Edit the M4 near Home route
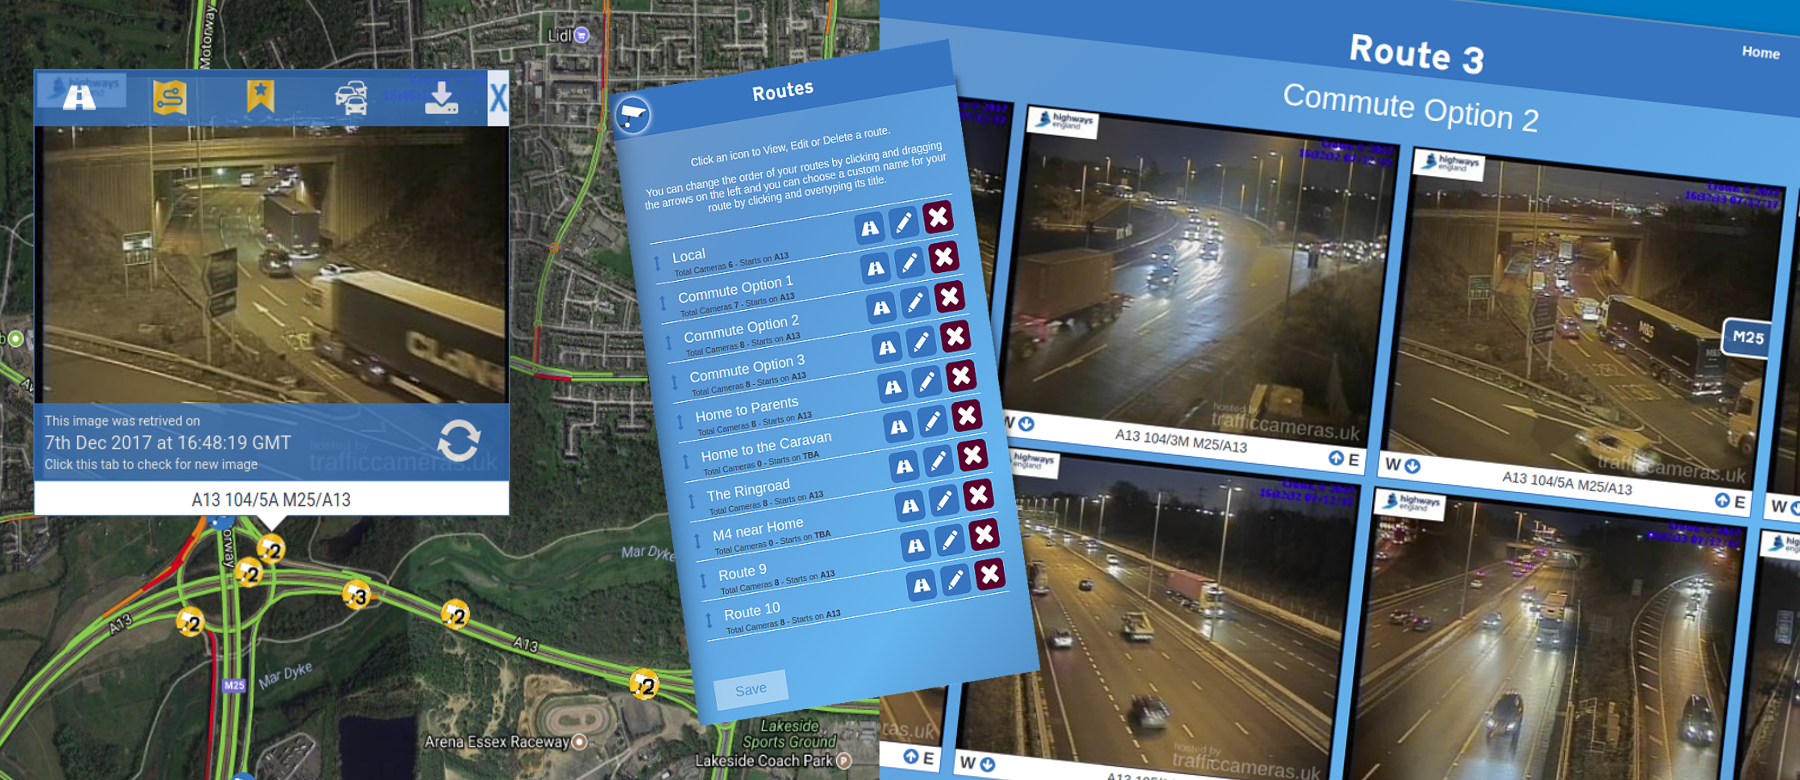The height and width of the screenshot is (780, 1800). (944, 500)
